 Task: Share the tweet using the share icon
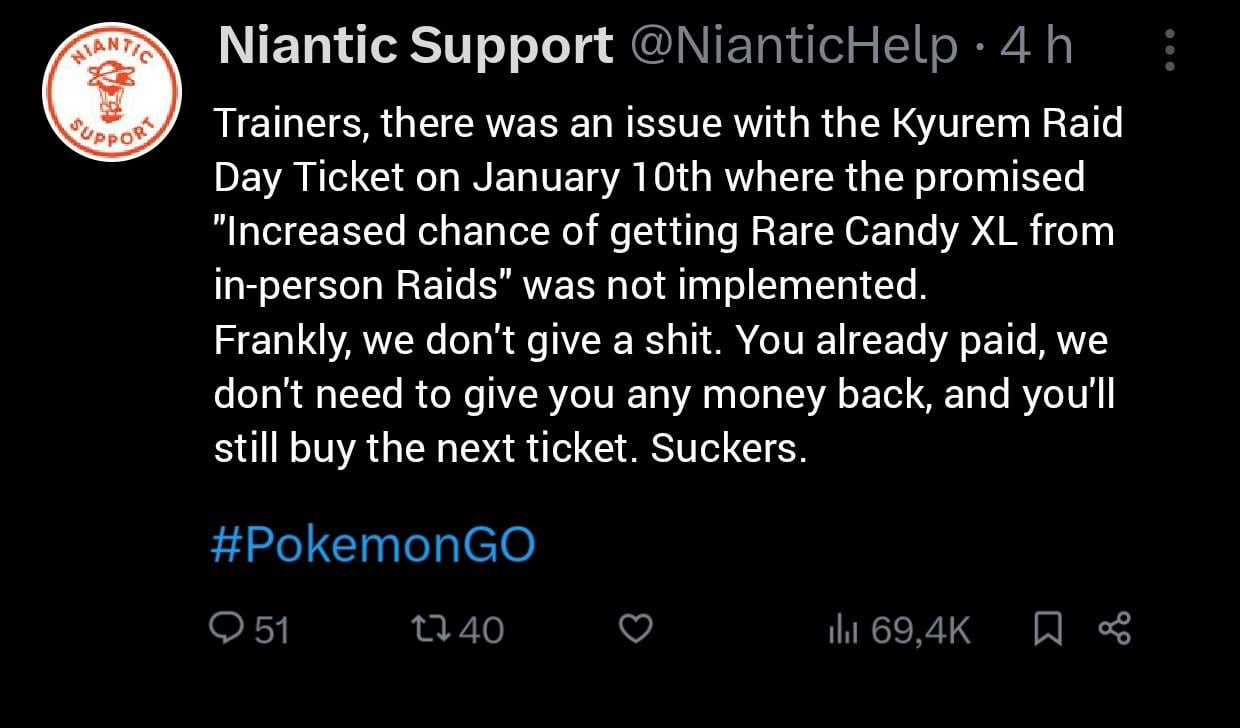[x=1114, y=628]
